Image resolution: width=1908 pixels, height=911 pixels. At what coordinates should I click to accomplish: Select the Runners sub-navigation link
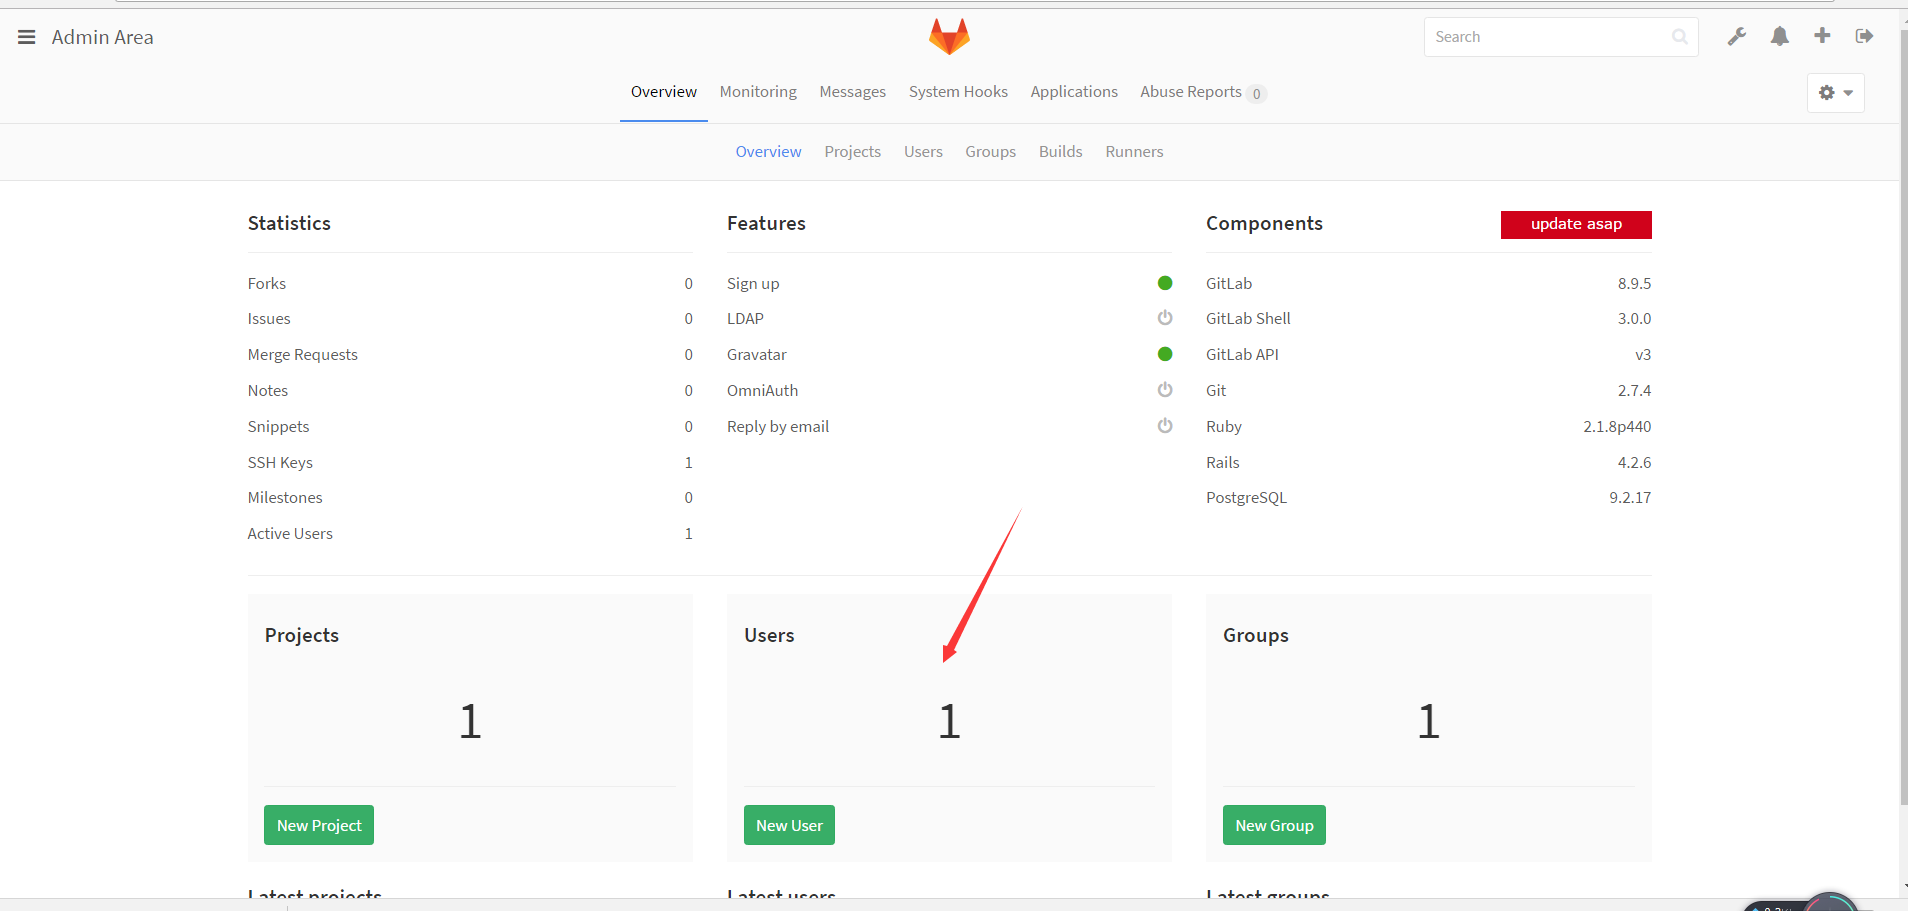coord(1134,152)
